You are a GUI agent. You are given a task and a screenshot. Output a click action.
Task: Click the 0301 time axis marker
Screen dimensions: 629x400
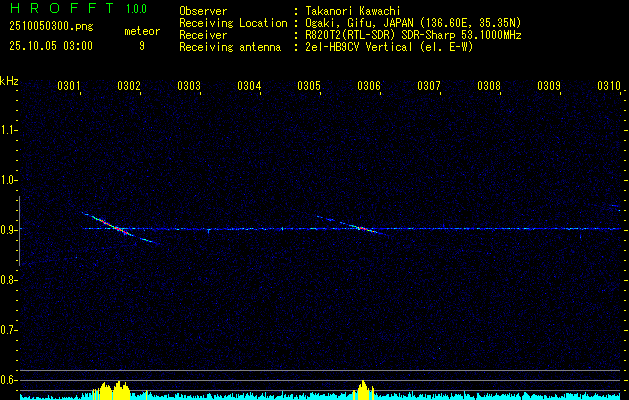[69, 85]
